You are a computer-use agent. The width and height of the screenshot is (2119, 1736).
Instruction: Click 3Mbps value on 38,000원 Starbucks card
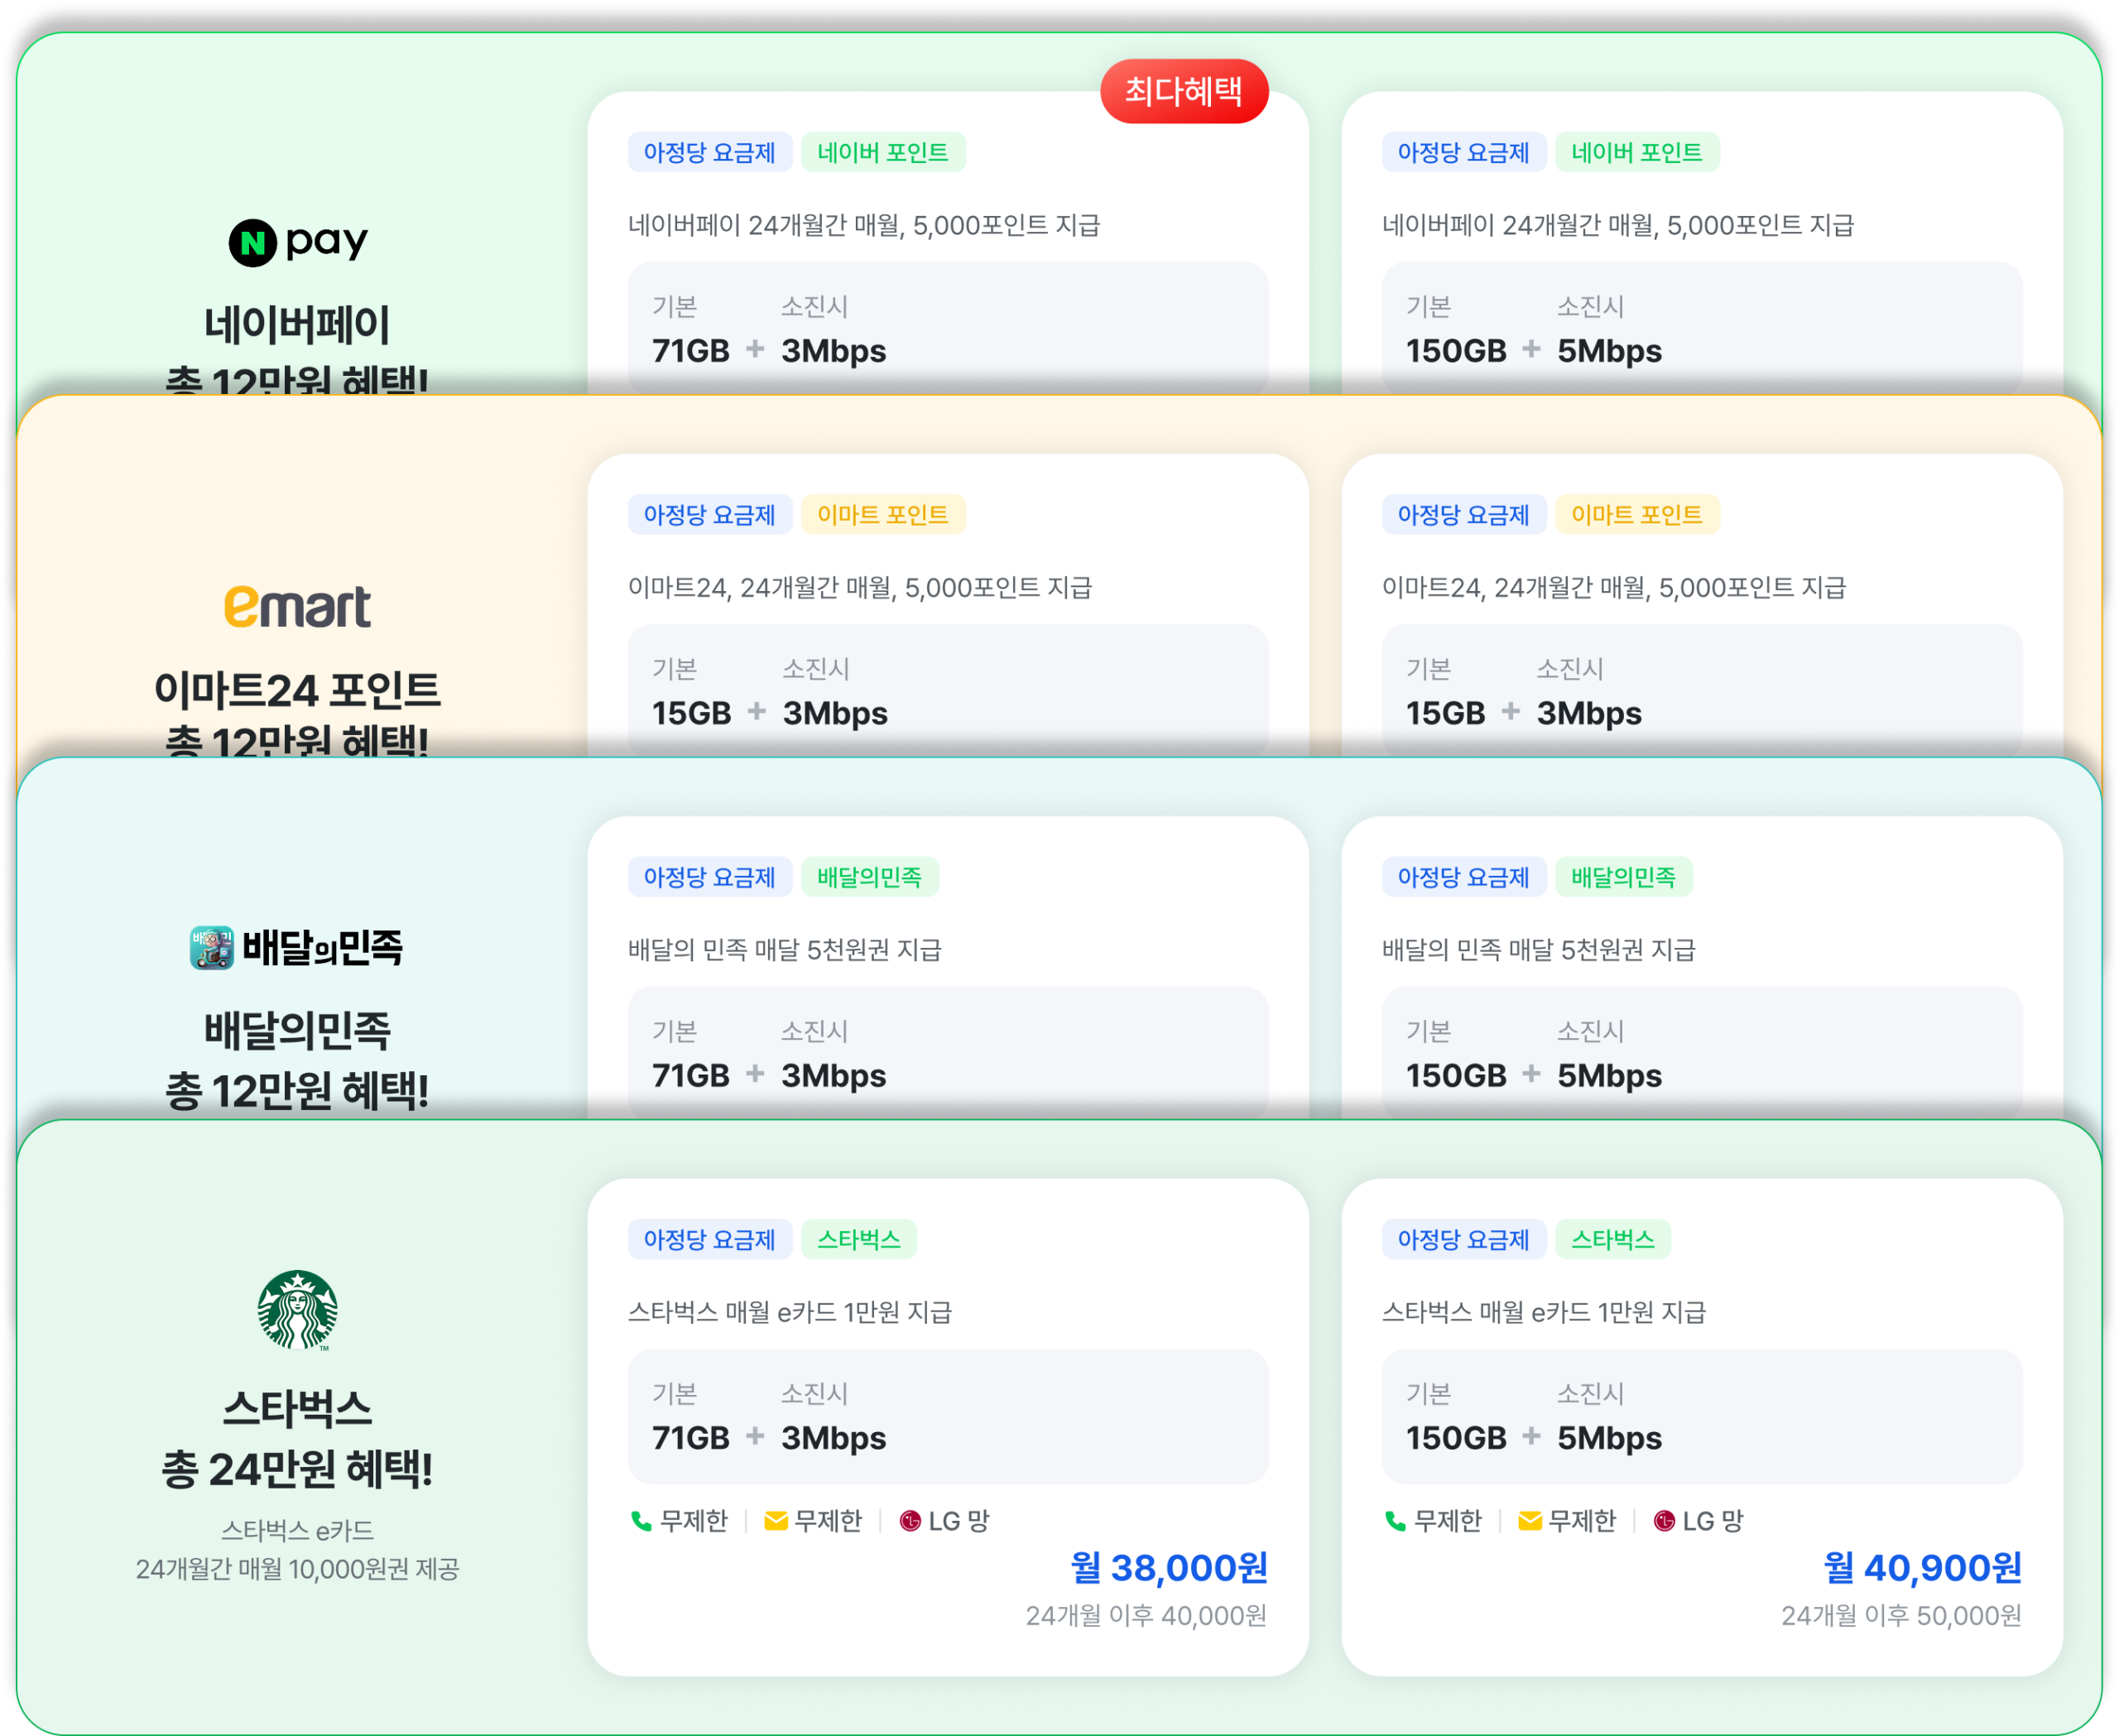[x=834, y=1438]
